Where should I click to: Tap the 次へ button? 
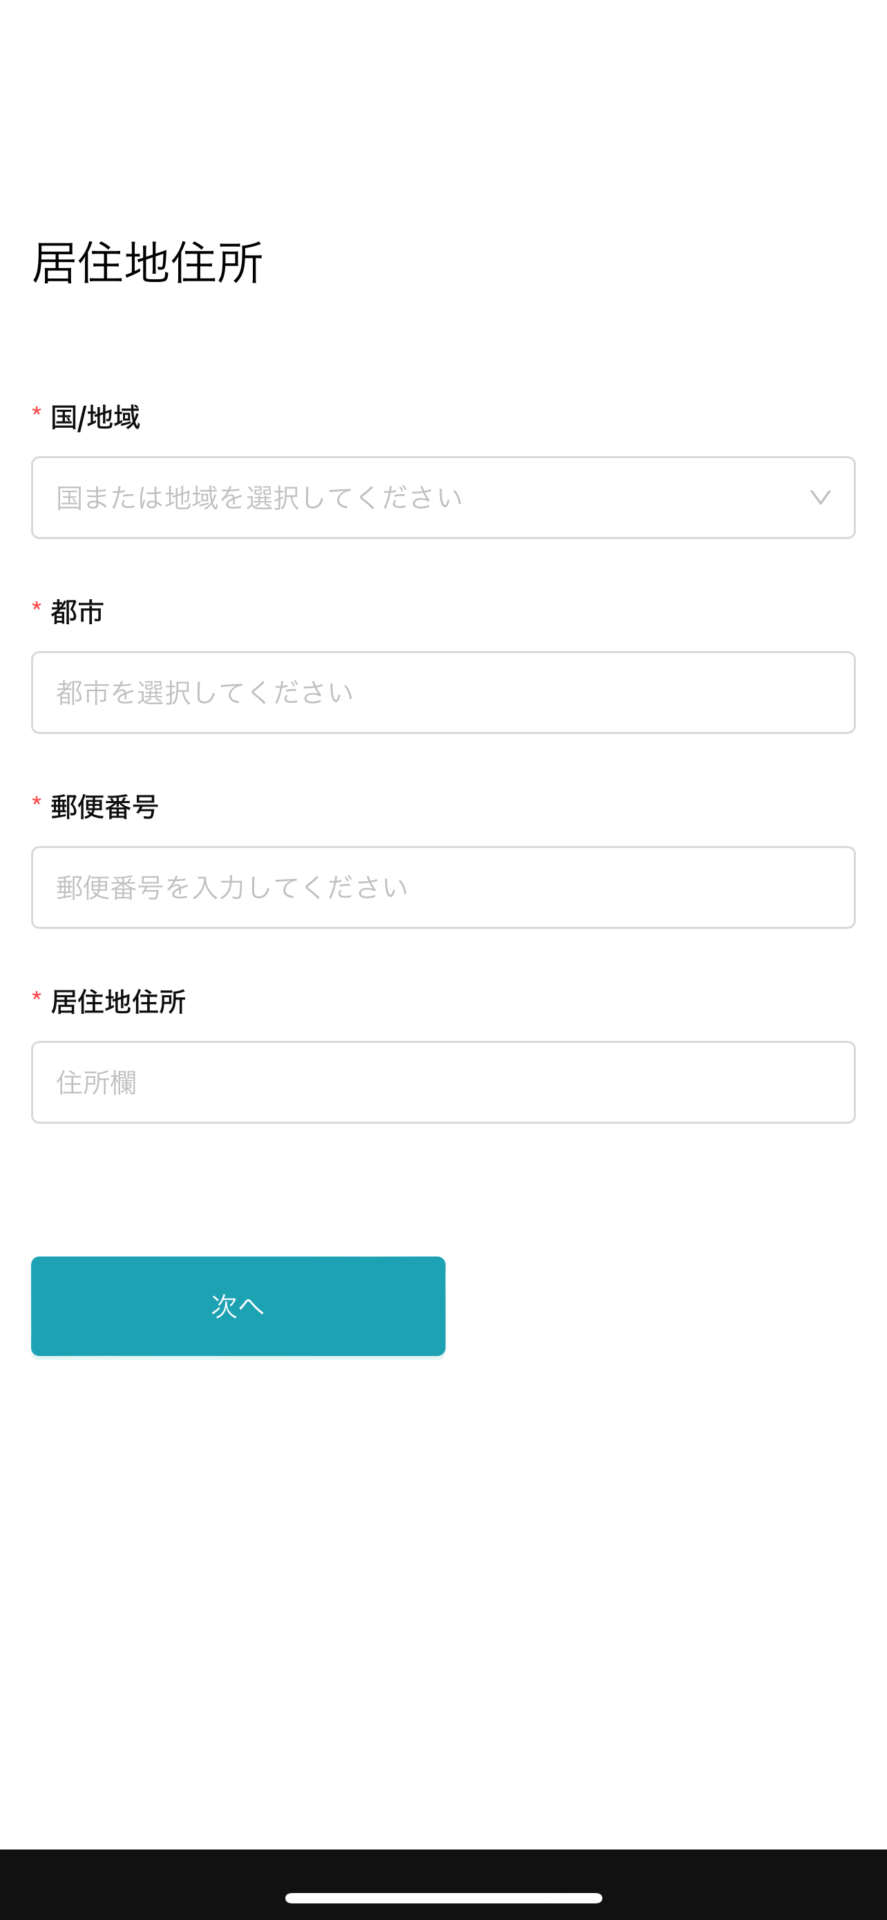click(238, 1306)
